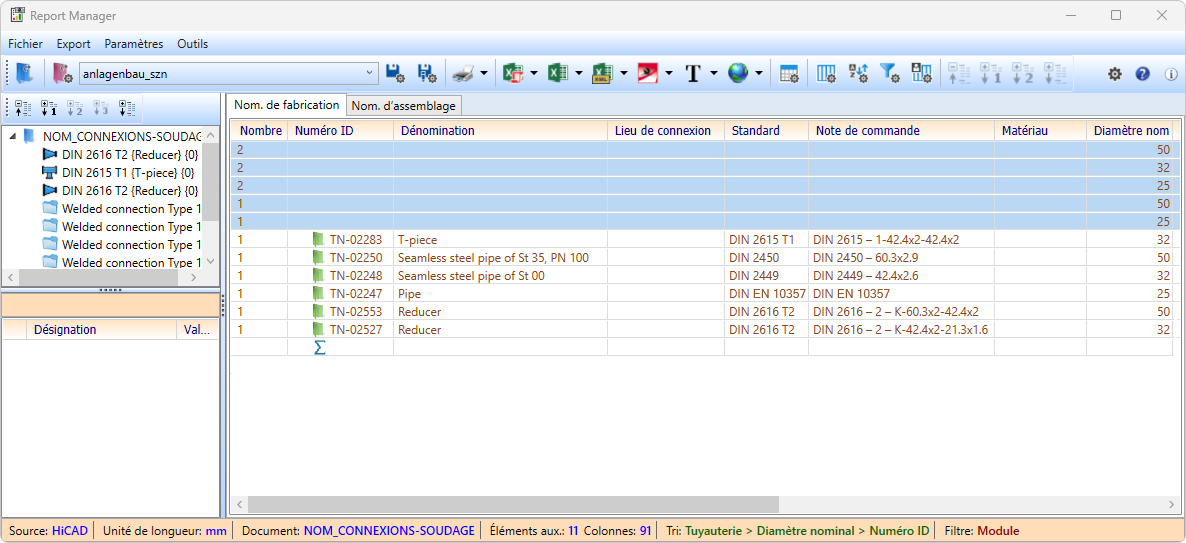1186x543 pixels.
Task: Open the dropdown arrow beside the printer icon
Action: tap(484, 73)
